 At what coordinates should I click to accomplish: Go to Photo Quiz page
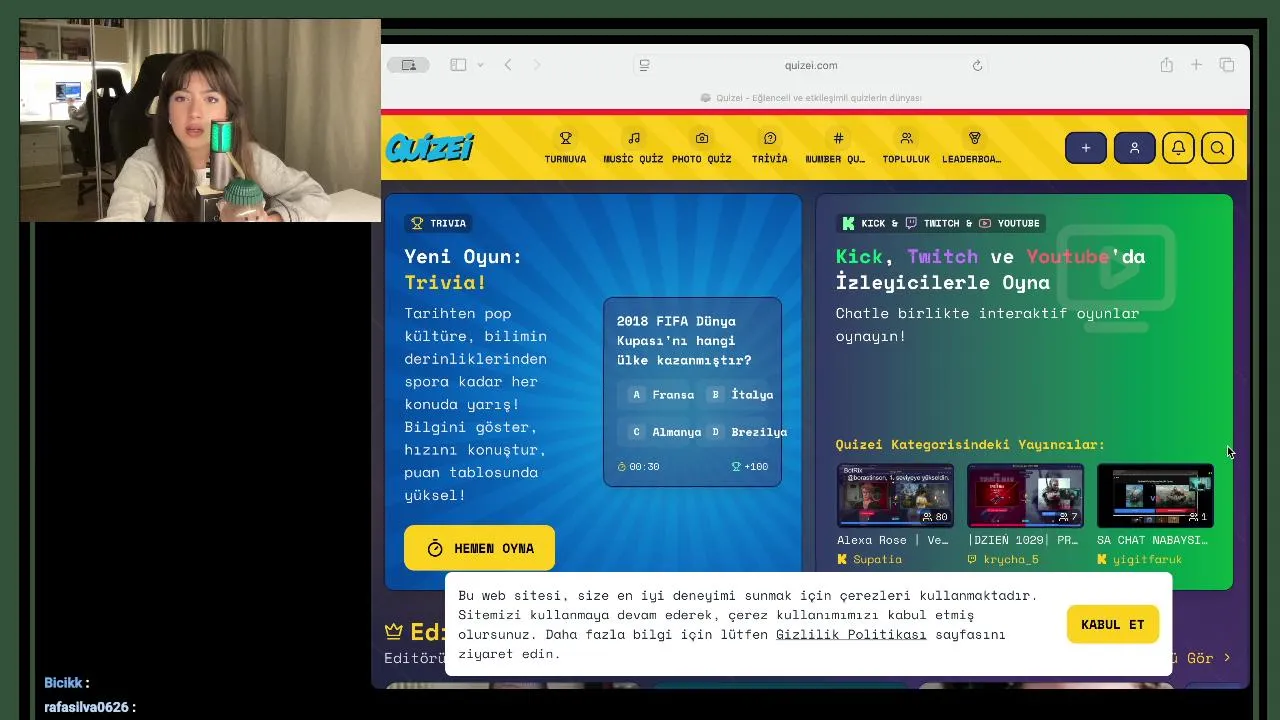pyautogui.click(x=701, y=148)
